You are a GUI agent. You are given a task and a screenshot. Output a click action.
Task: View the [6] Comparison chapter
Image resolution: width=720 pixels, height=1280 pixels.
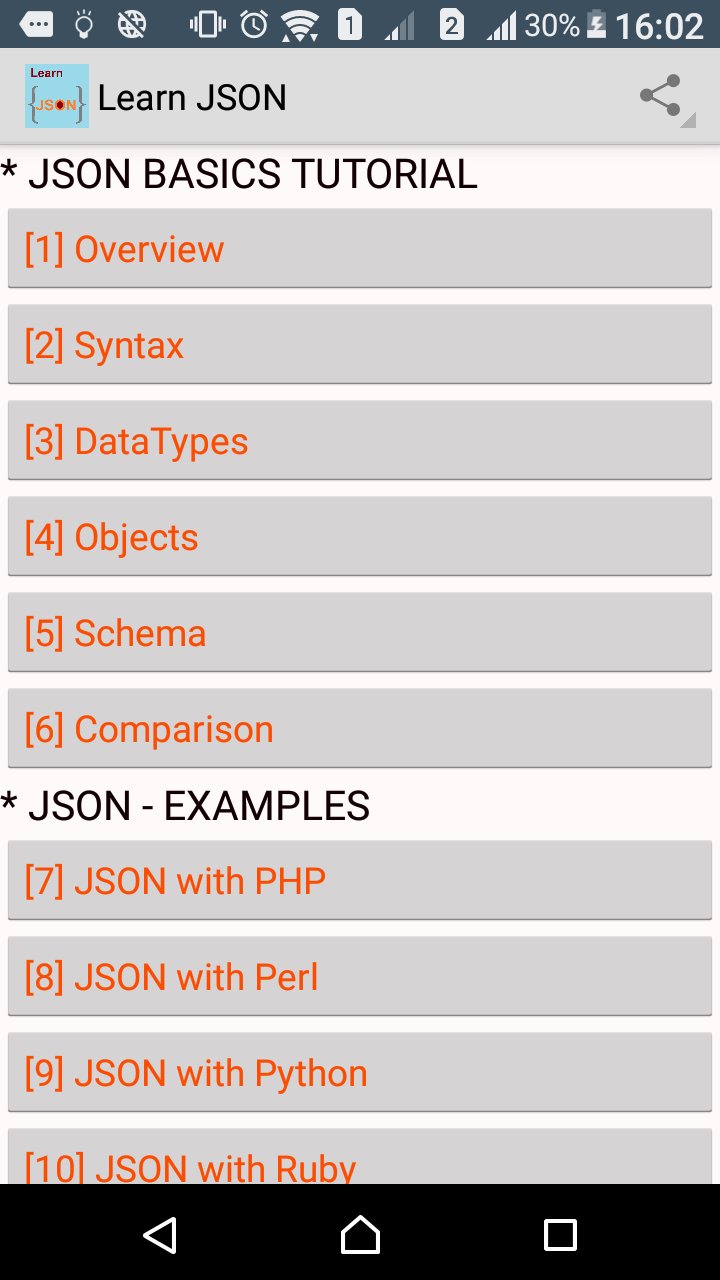pos(360,729)
